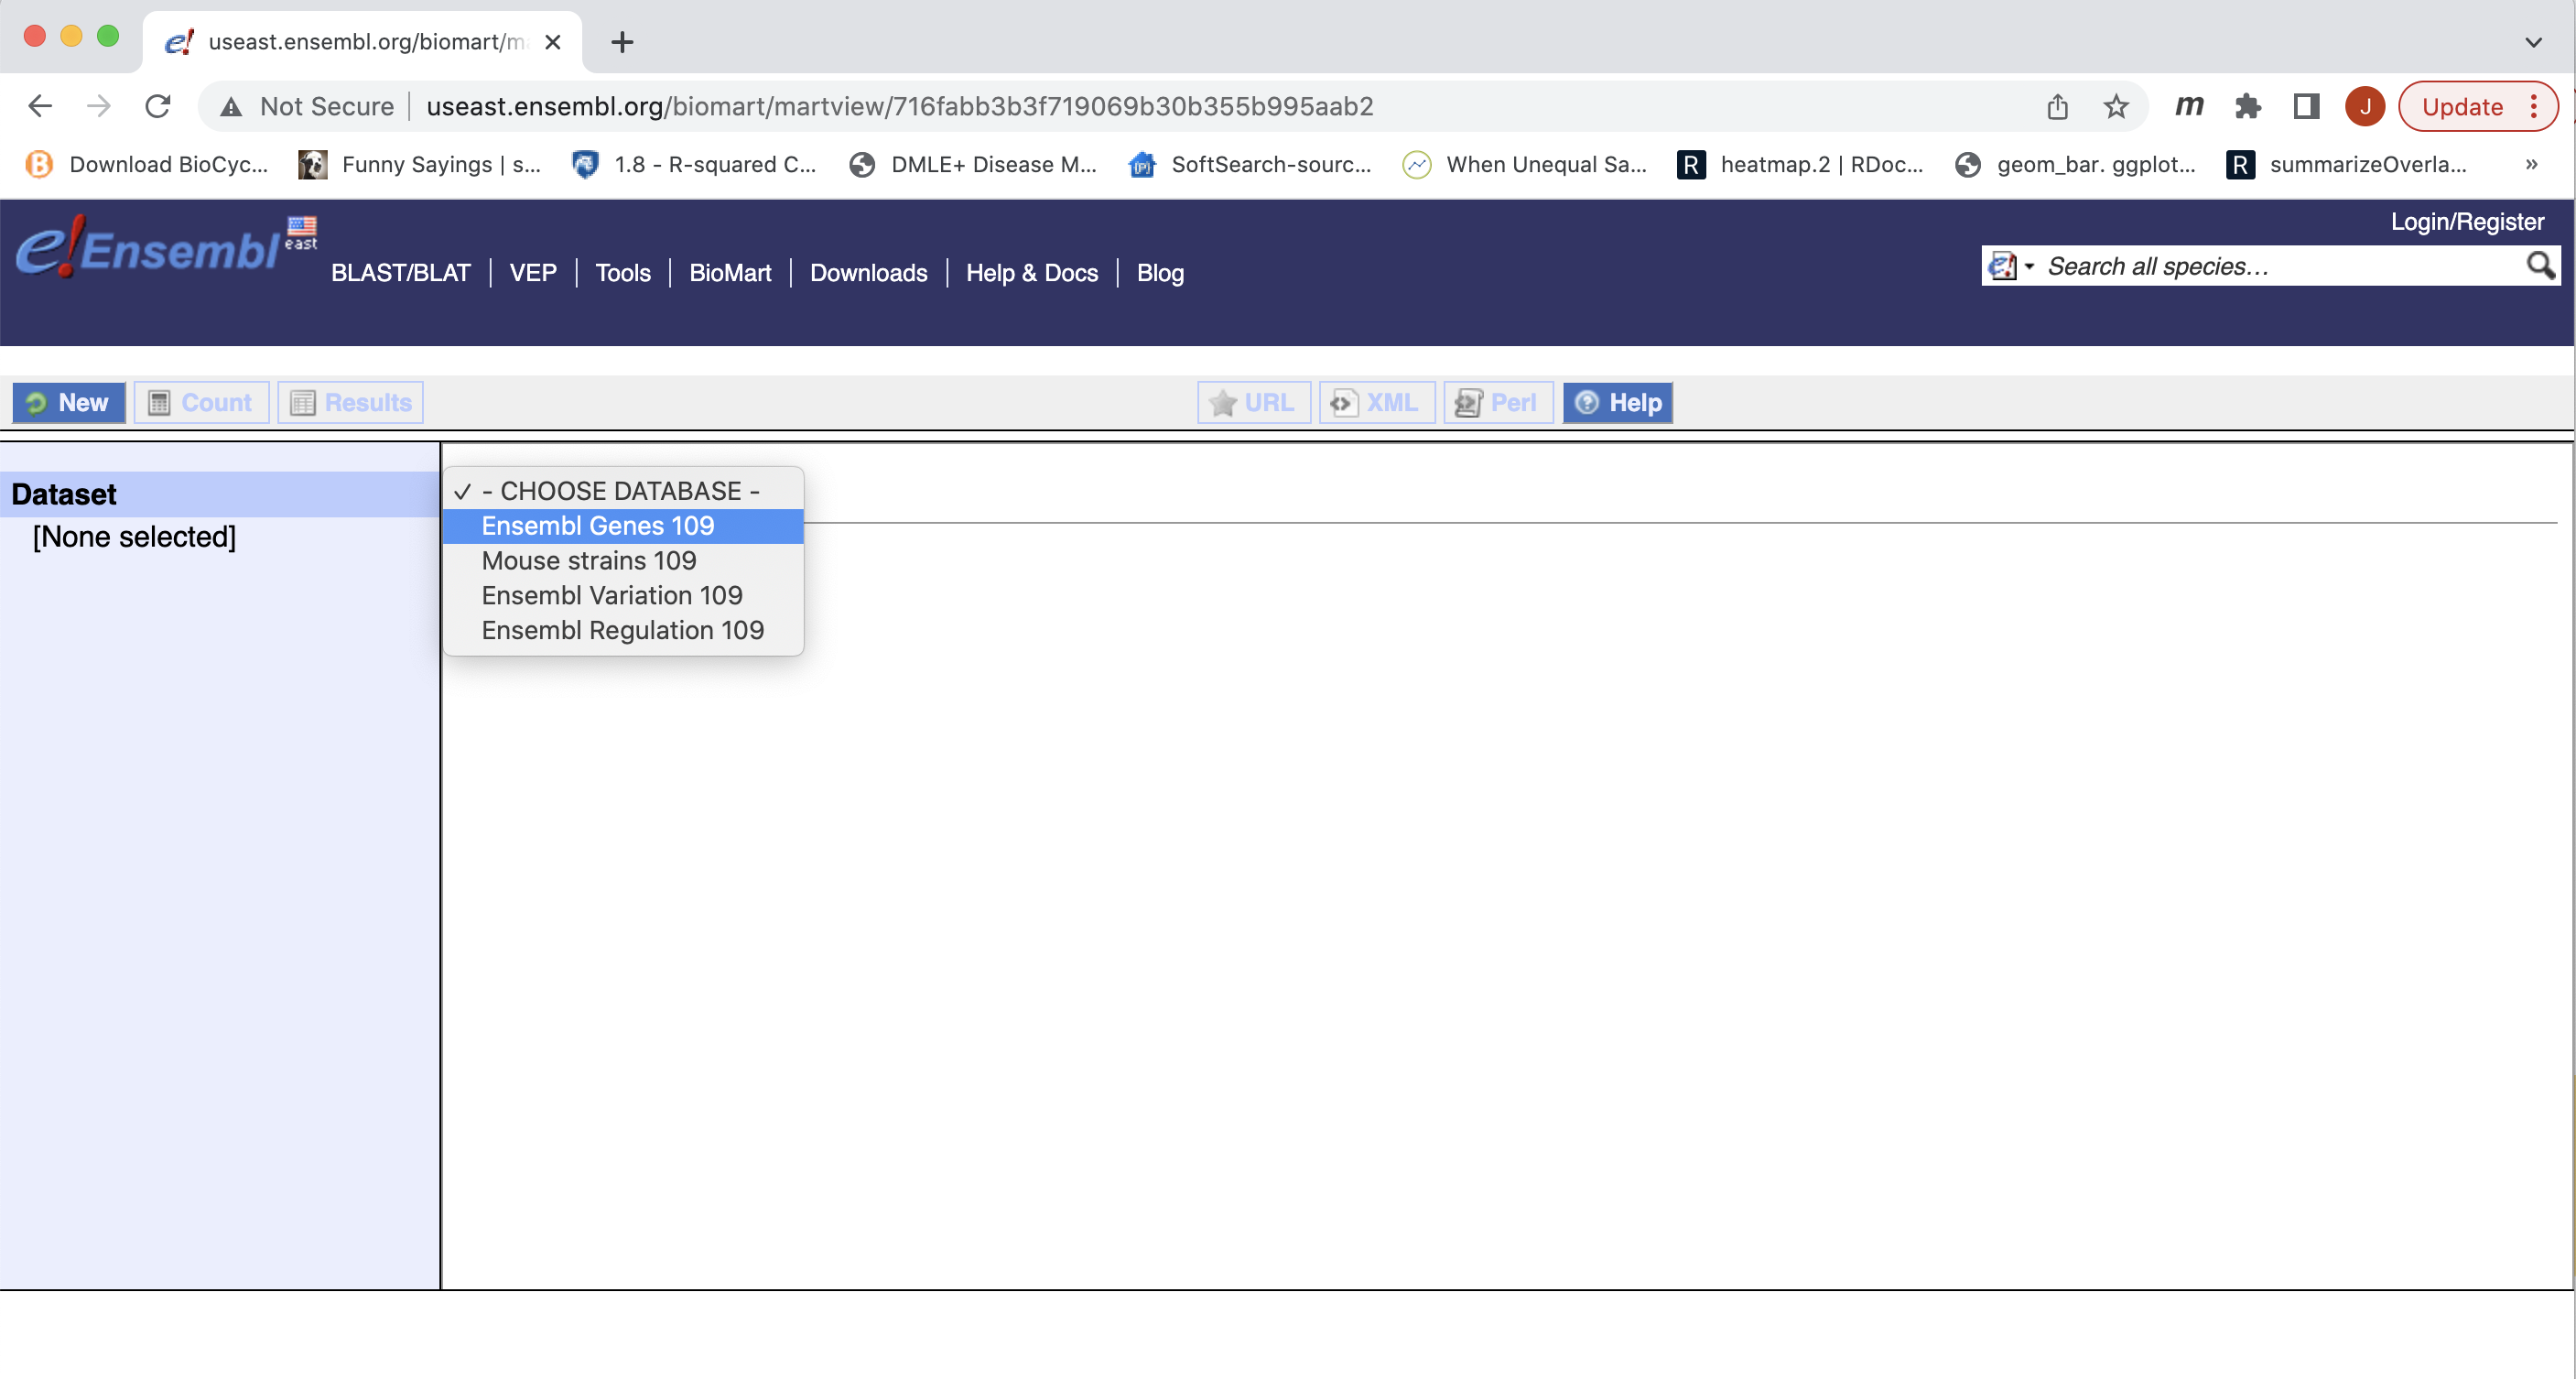Open 1.8 - R-squared bookmark
The width and height of the screenshot is (2576, 1379).
coord(694,164)
